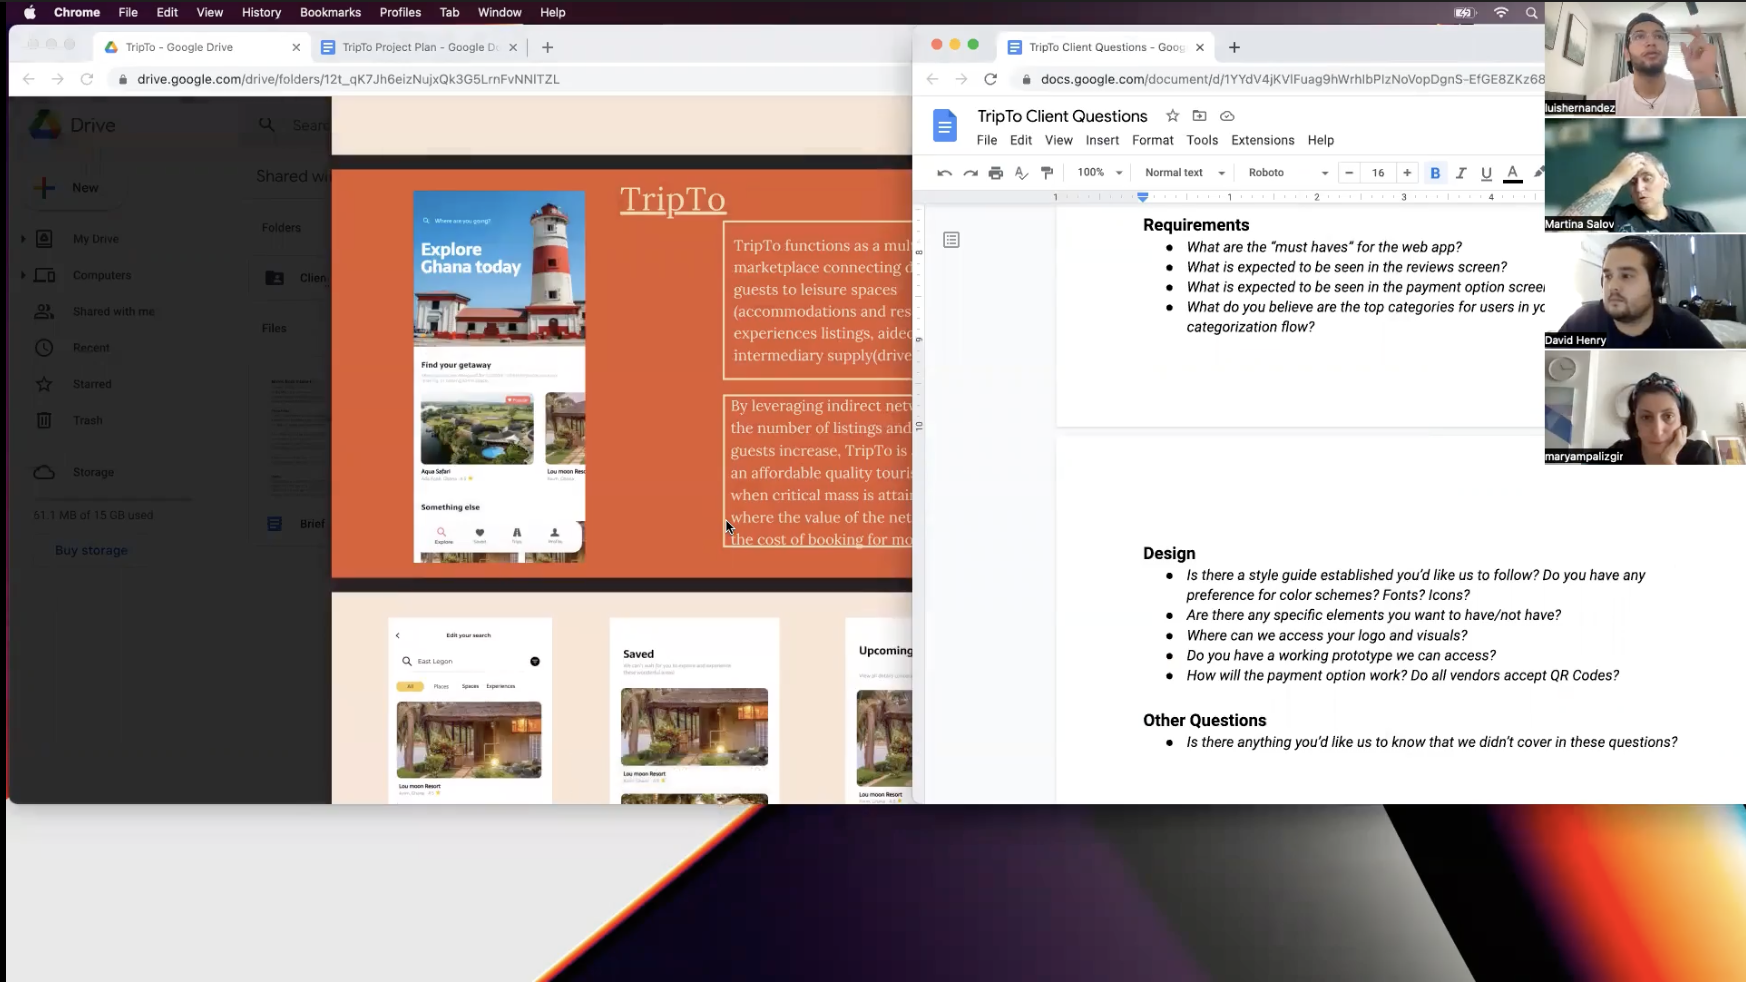The height and width of the screenshot is (982, 1746).
Task: Toggle Italic formatting in Docs
Action: coord(1461,173)
